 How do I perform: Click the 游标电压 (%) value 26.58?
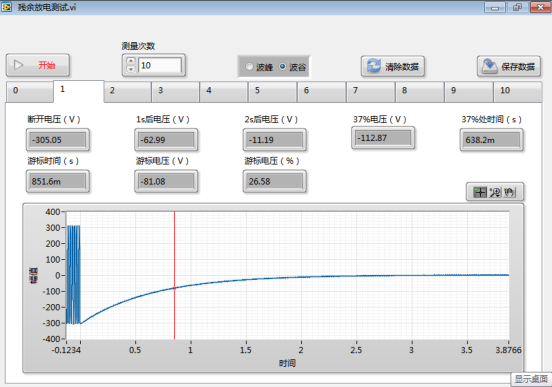(275, 181)
